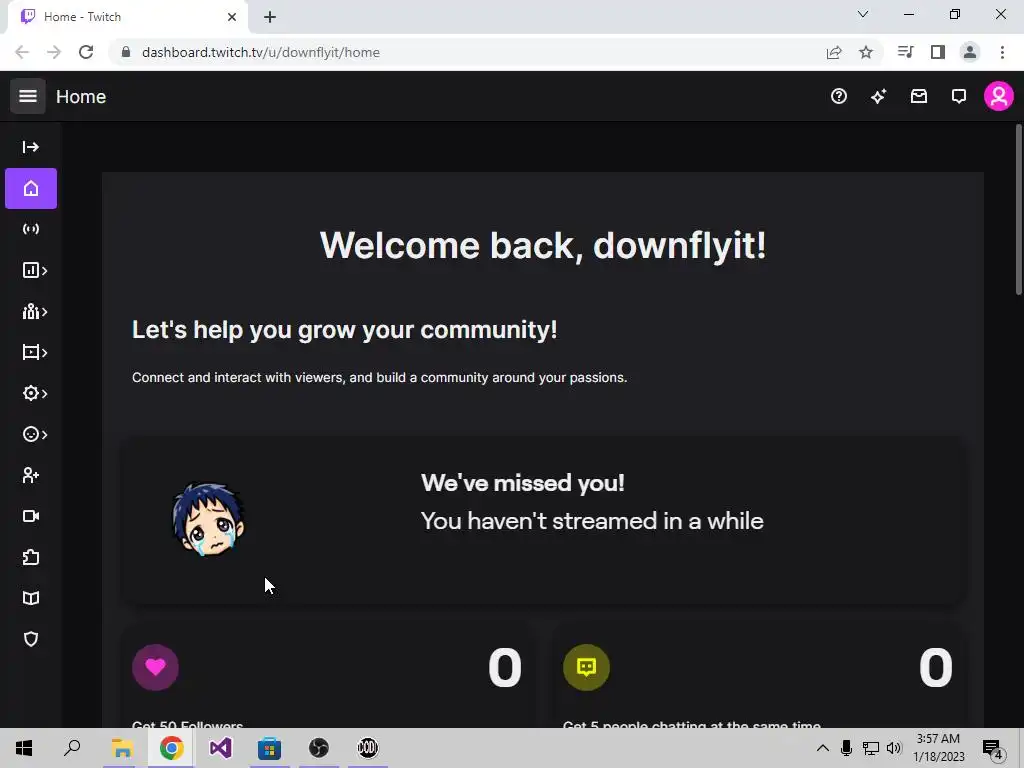Open Streaming Tools camera icon
This screenshot has width=1024, height=768.
pyautogui.click(x=31, y=517)
